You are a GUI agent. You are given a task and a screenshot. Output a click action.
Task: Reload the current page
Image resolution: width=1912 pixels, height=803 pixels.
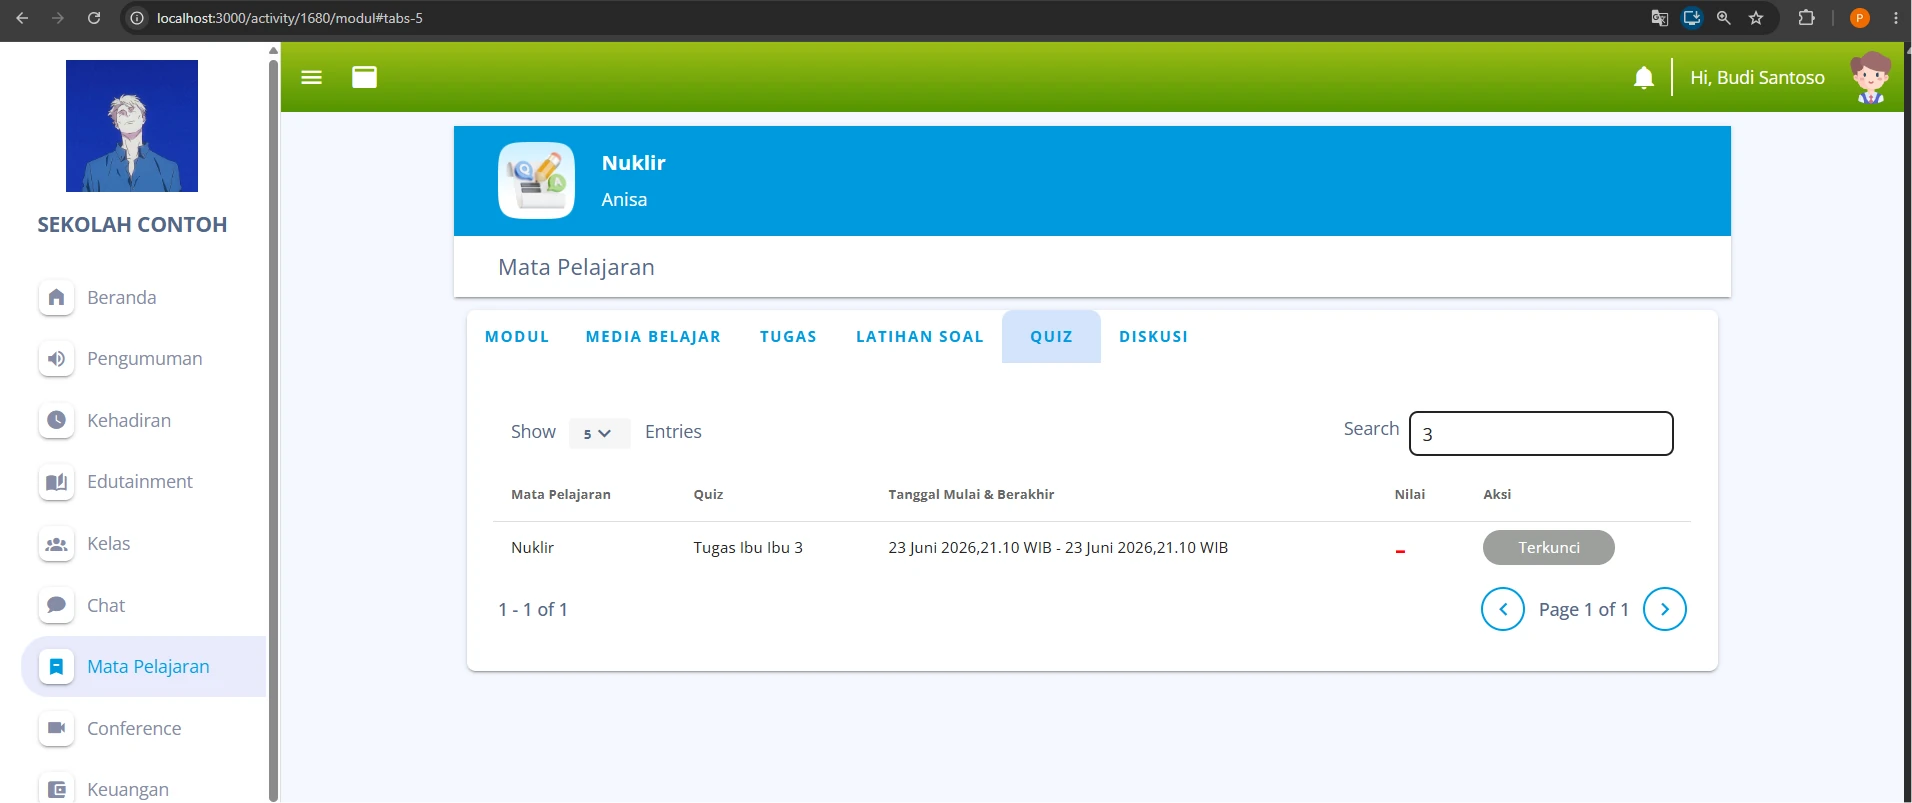94,18
